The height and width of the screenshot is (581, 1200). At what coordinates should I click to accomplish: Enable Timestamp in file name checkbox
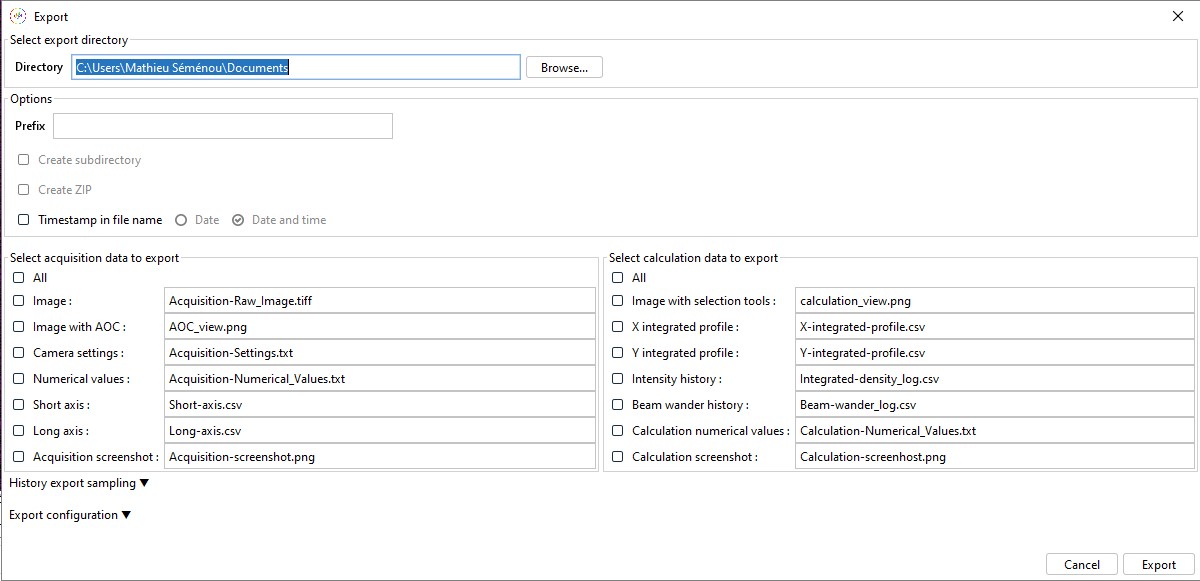(x=24, y=220)
